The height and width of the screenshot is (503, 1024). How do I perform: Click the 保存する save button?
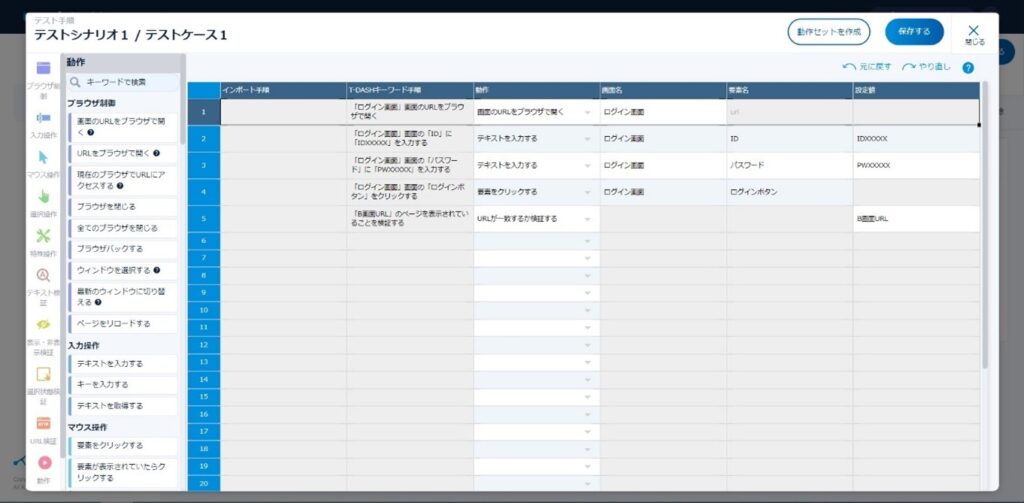point(914,32)
